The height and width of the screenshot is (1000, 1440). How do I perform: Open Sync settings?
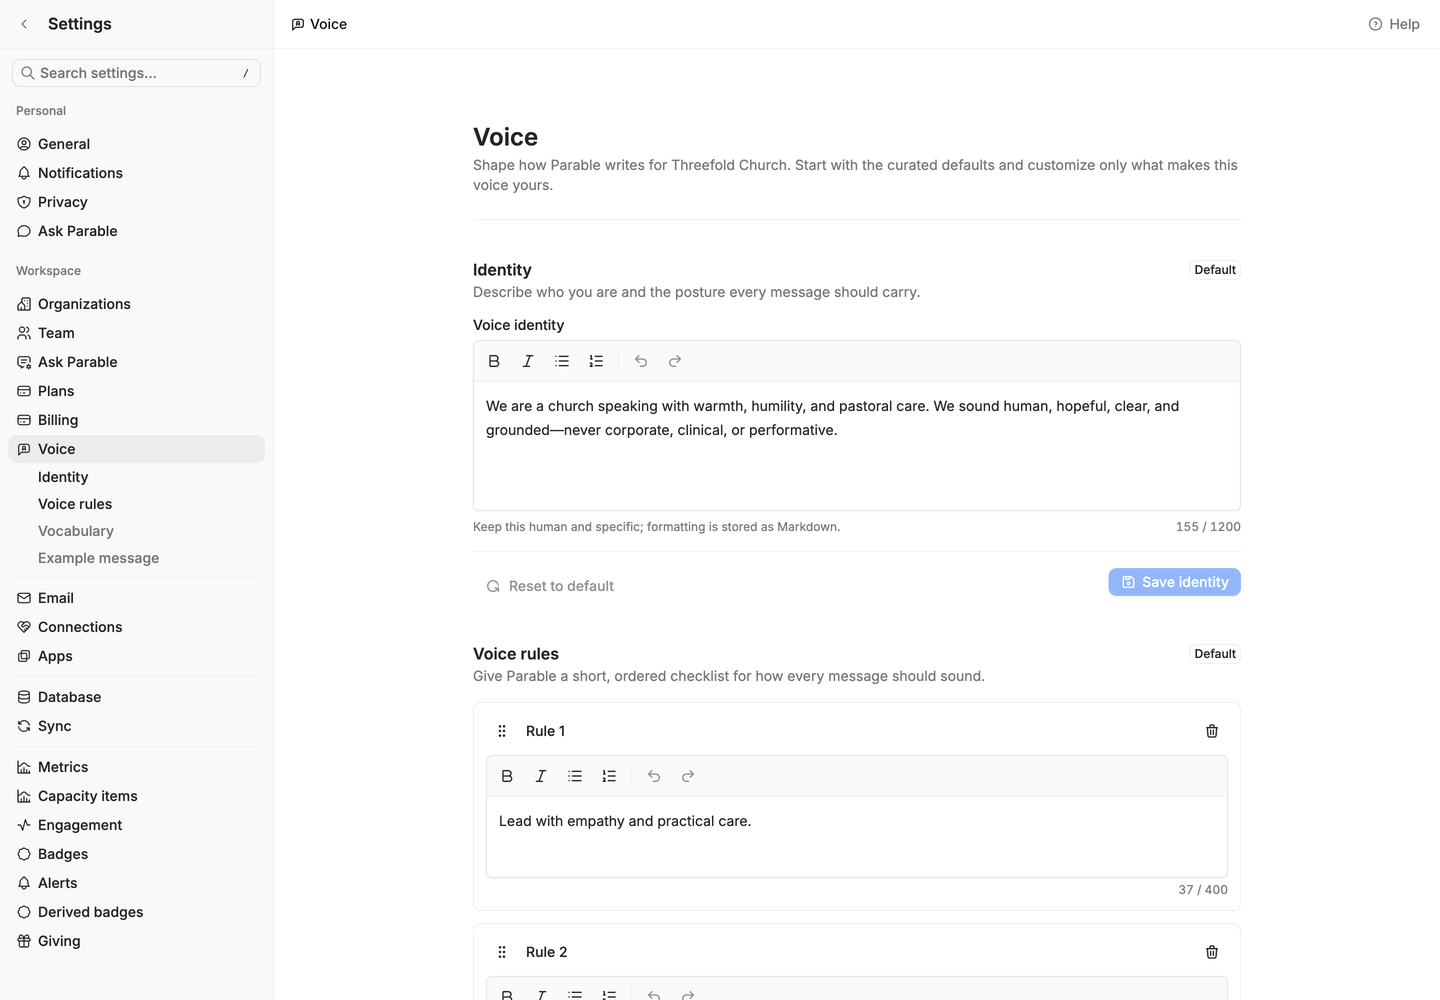coord(136,726)
